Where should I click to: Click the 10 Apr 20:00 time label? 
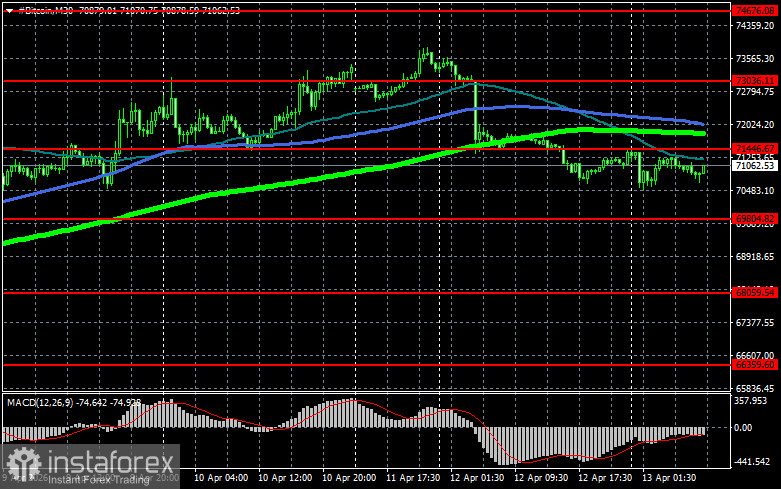pyautogui.click(x=349, y=478)
